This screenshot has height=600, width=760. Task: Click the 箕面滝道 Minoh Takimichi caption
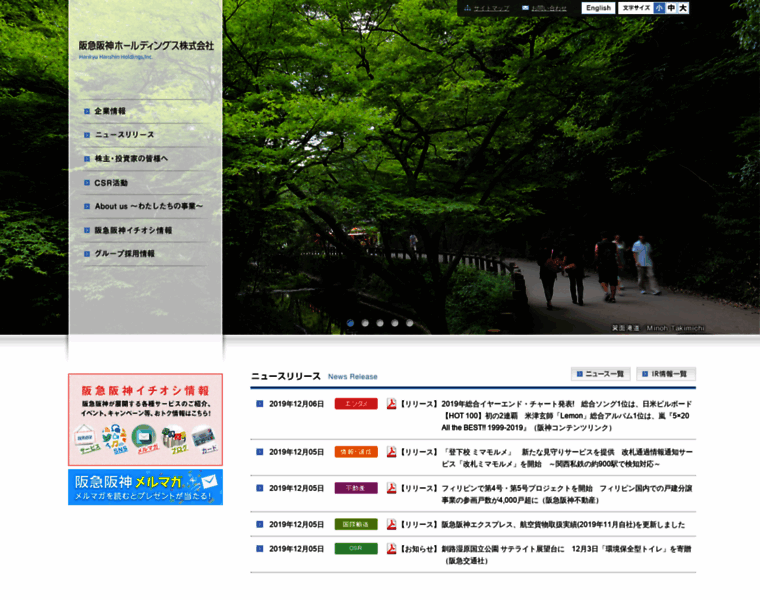pyautogui.click(x=658, y=328)
